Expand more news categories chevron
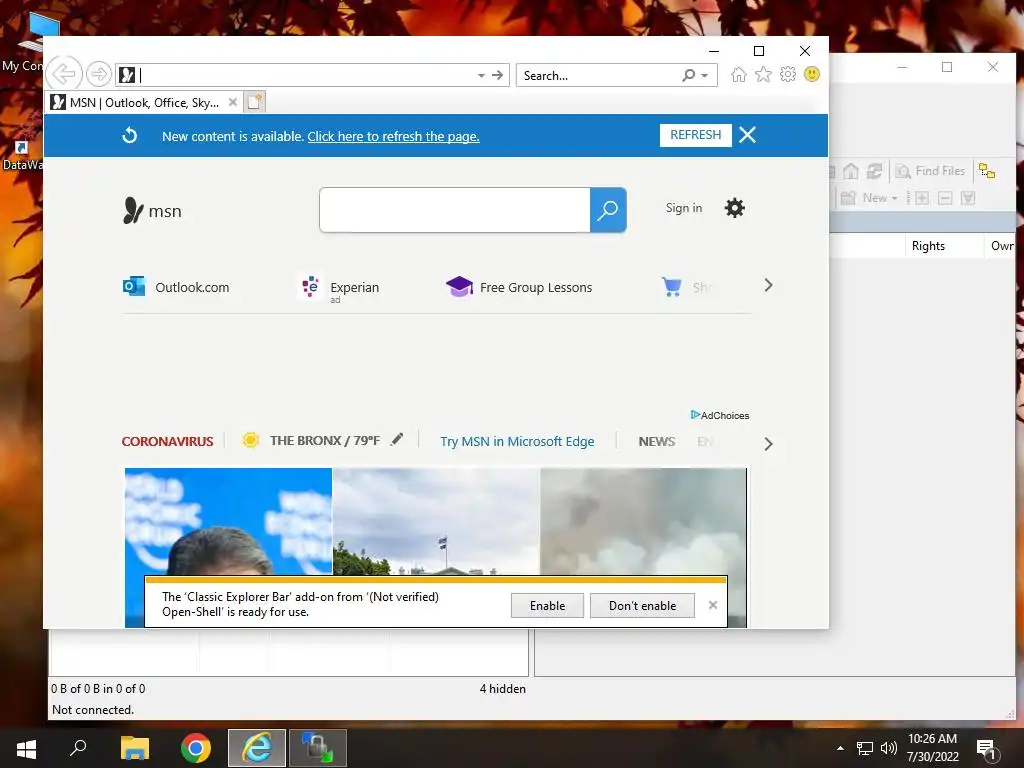The width and height of the screenshot is (1024, 768). (x=769, y=444)
